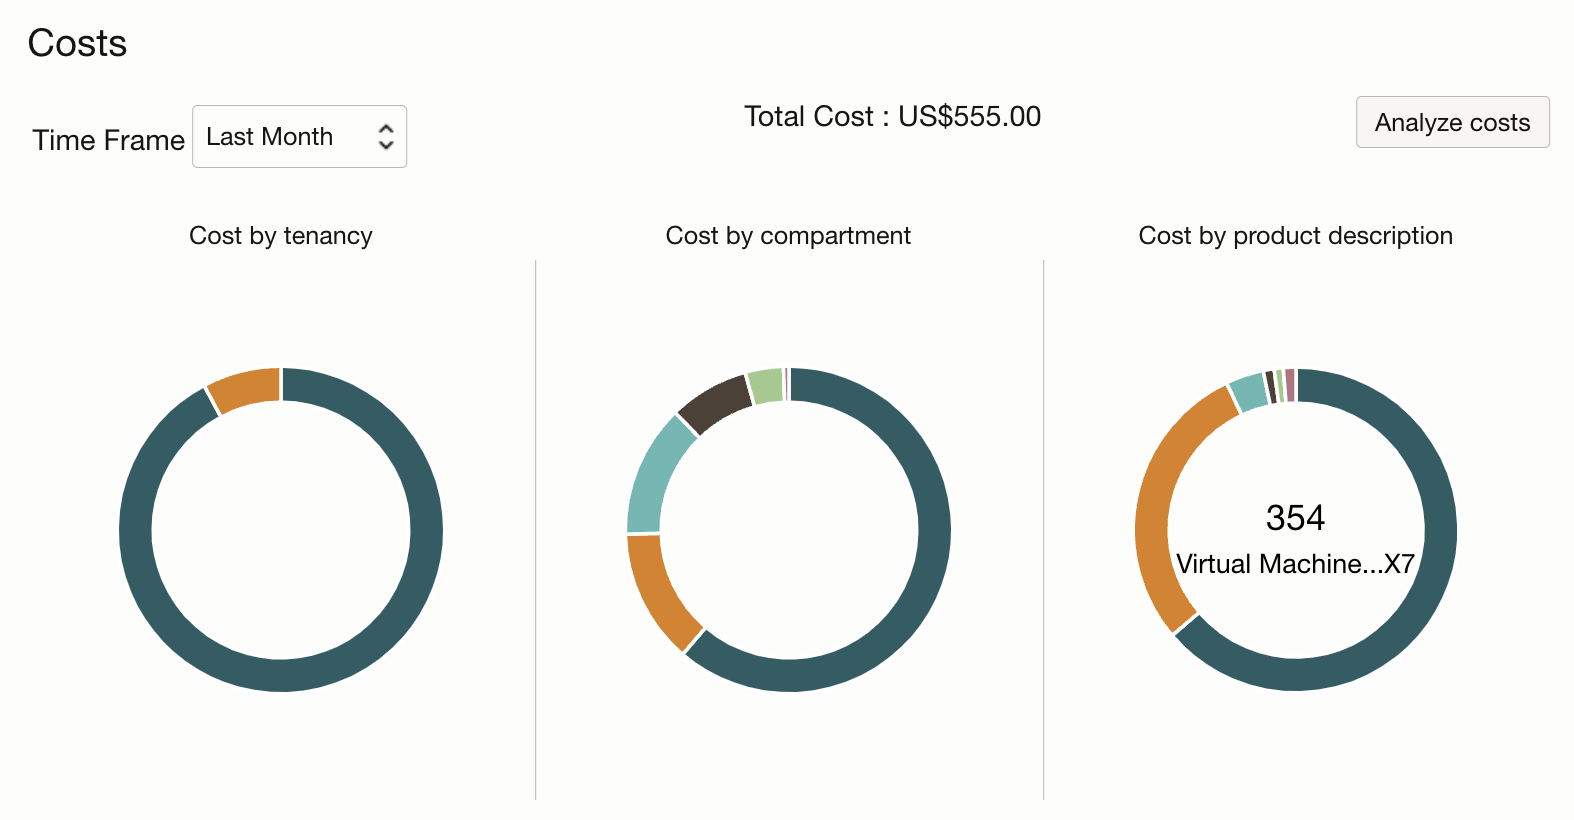Screen dimensions: 1574x820
Task: Click the Costs page heading
Action: [x=77, y=42]
